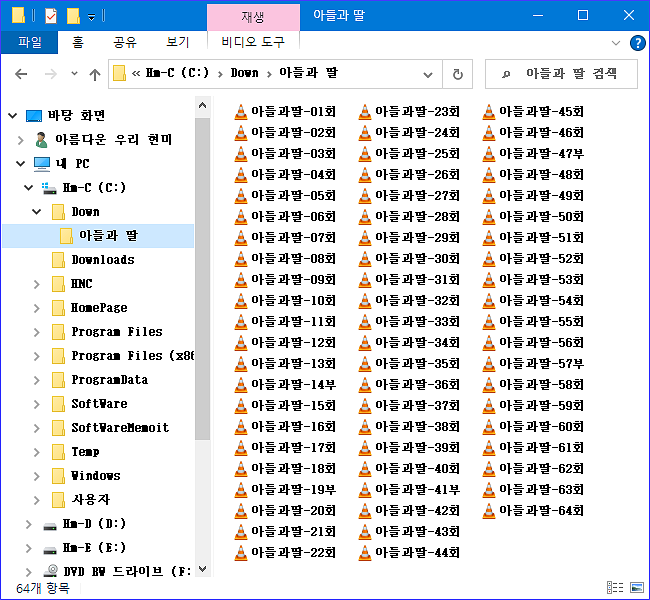Click the 내 PC computer icon
The height and width of the screenshot is (600, 650).
pyautogui.click(x=42, y=164)
